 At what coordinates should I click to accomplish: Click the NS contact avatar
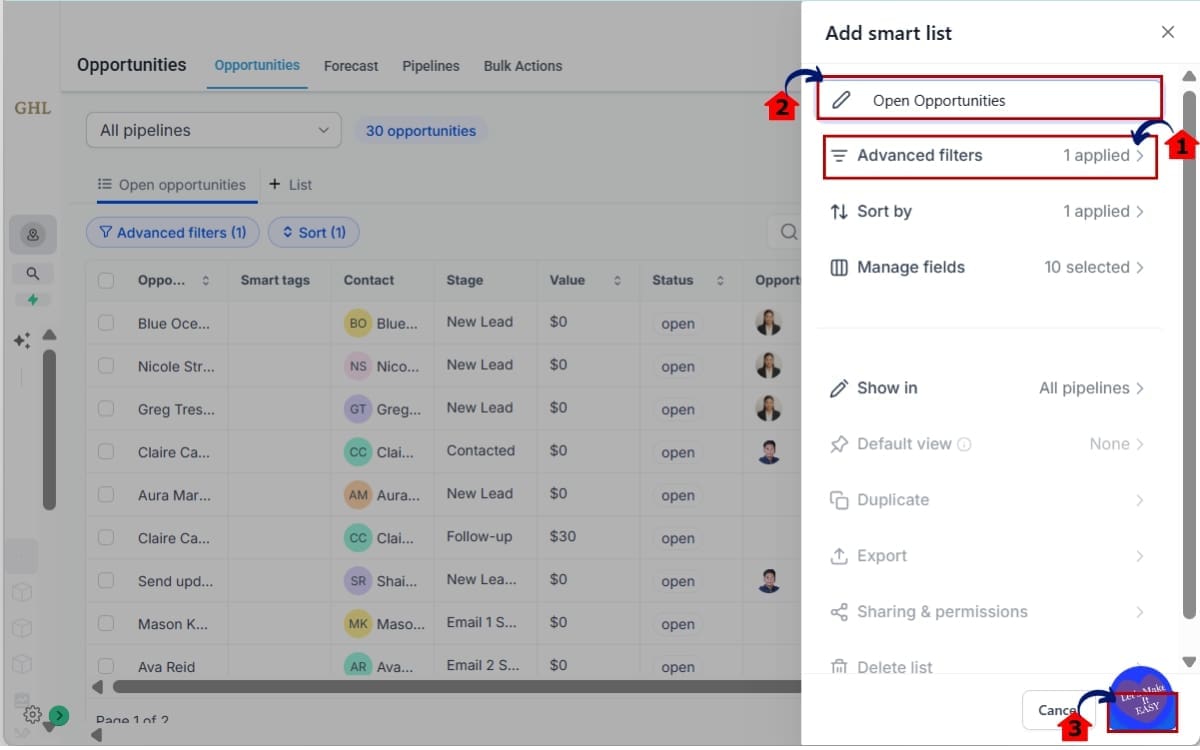click(358, 366)
